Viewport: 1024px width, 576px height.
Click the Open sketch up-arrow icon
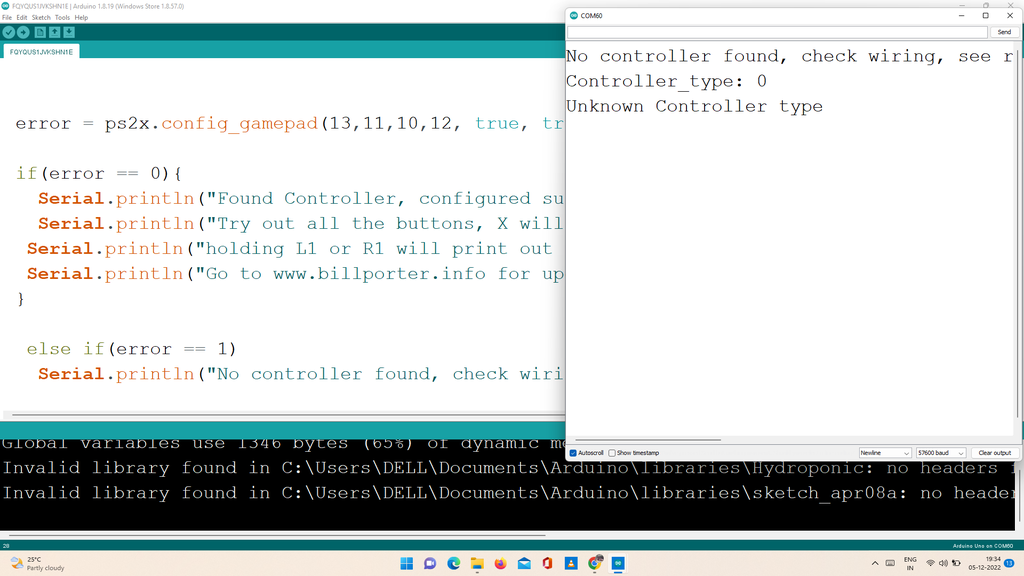54,32
